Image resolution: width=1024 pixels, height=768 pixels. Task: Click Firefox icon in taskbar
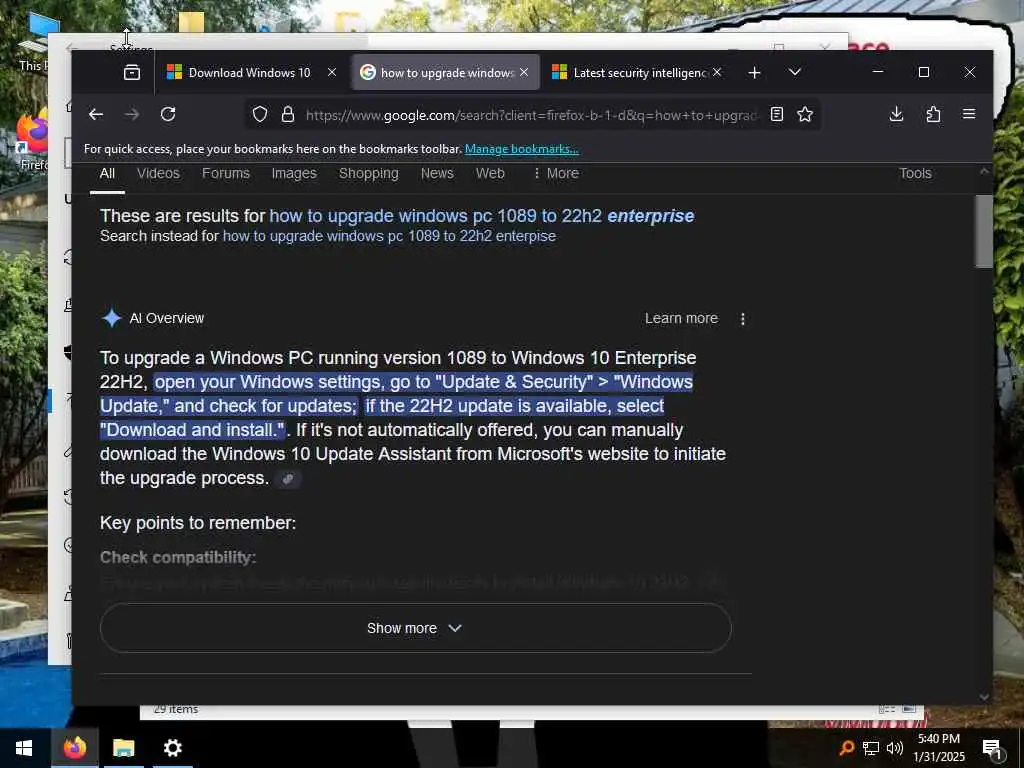tap(74, 748)
